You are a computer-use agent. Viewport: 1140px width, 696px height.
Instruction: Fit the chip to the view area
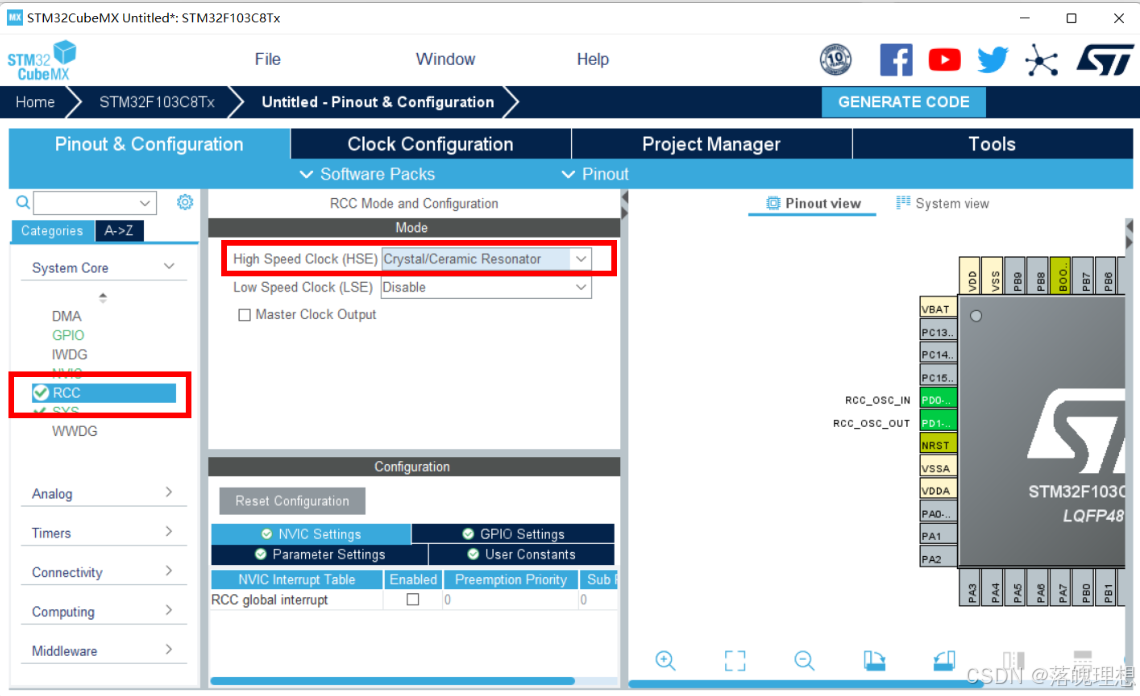[x=735, y=660]
